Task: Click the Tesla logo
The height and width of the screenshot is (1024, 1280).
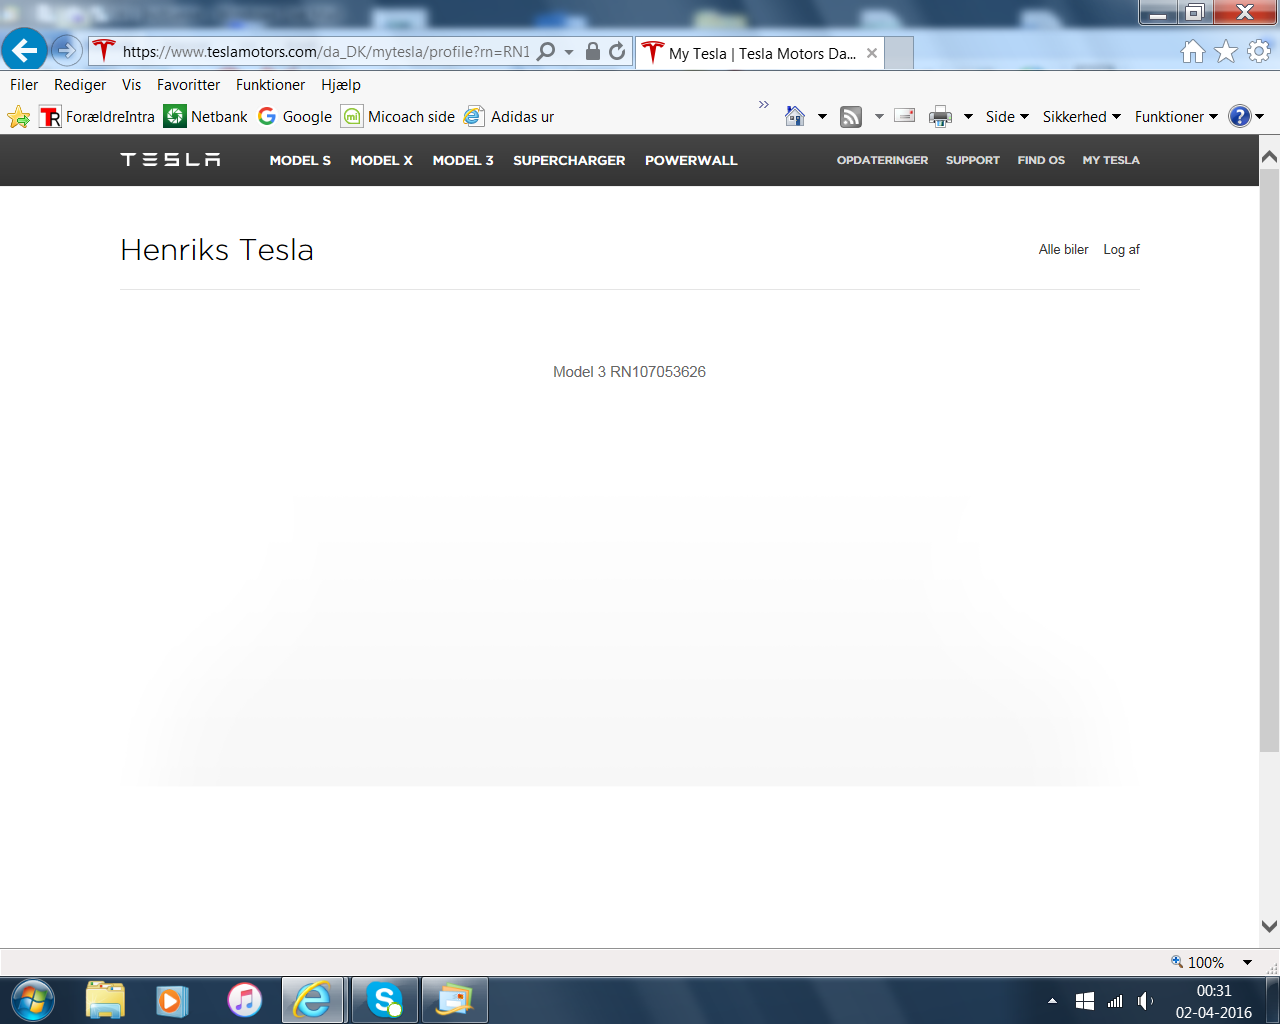Action: coord(170,160)
